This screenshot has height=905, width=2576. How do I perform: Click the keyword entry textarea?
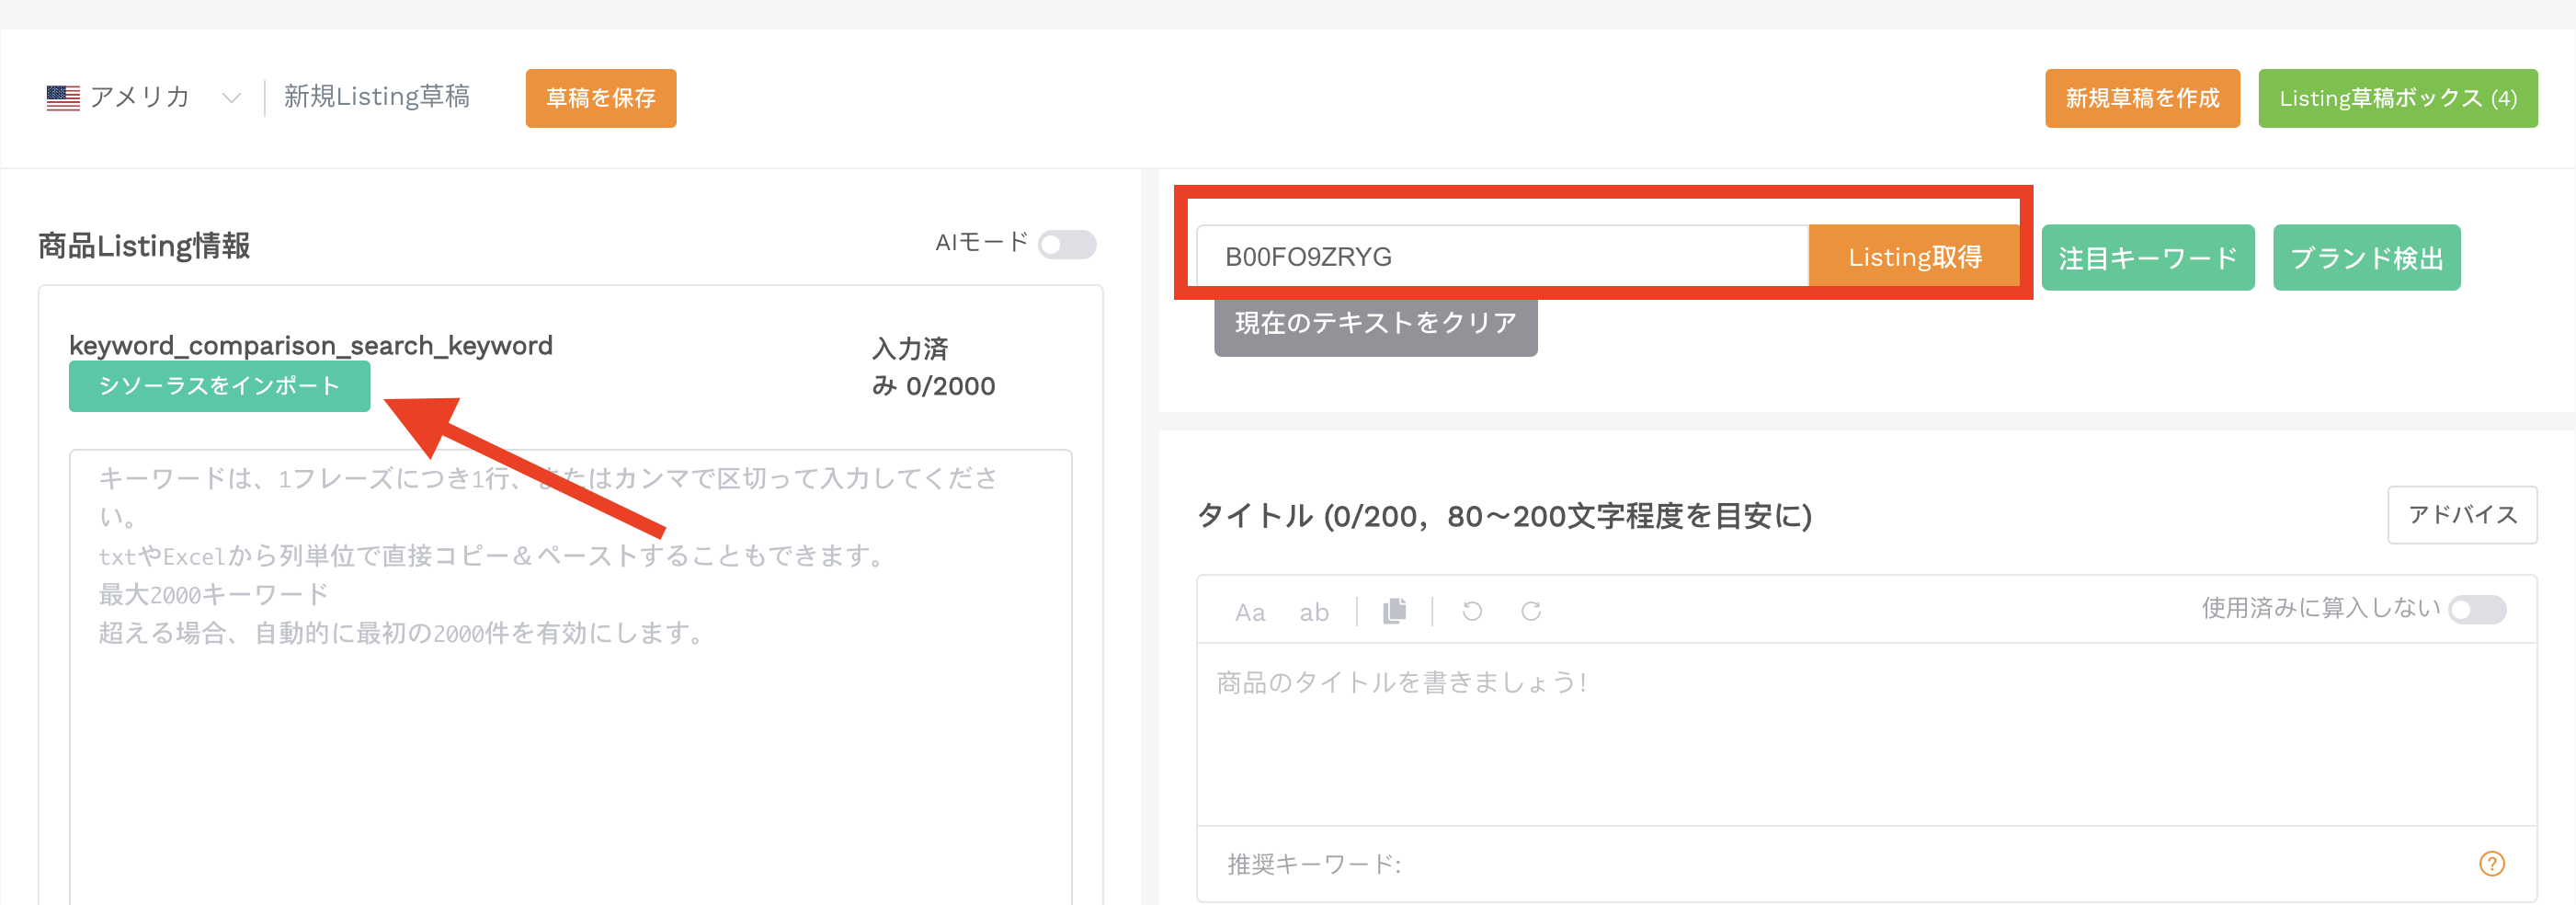click(x=570, y=677)
